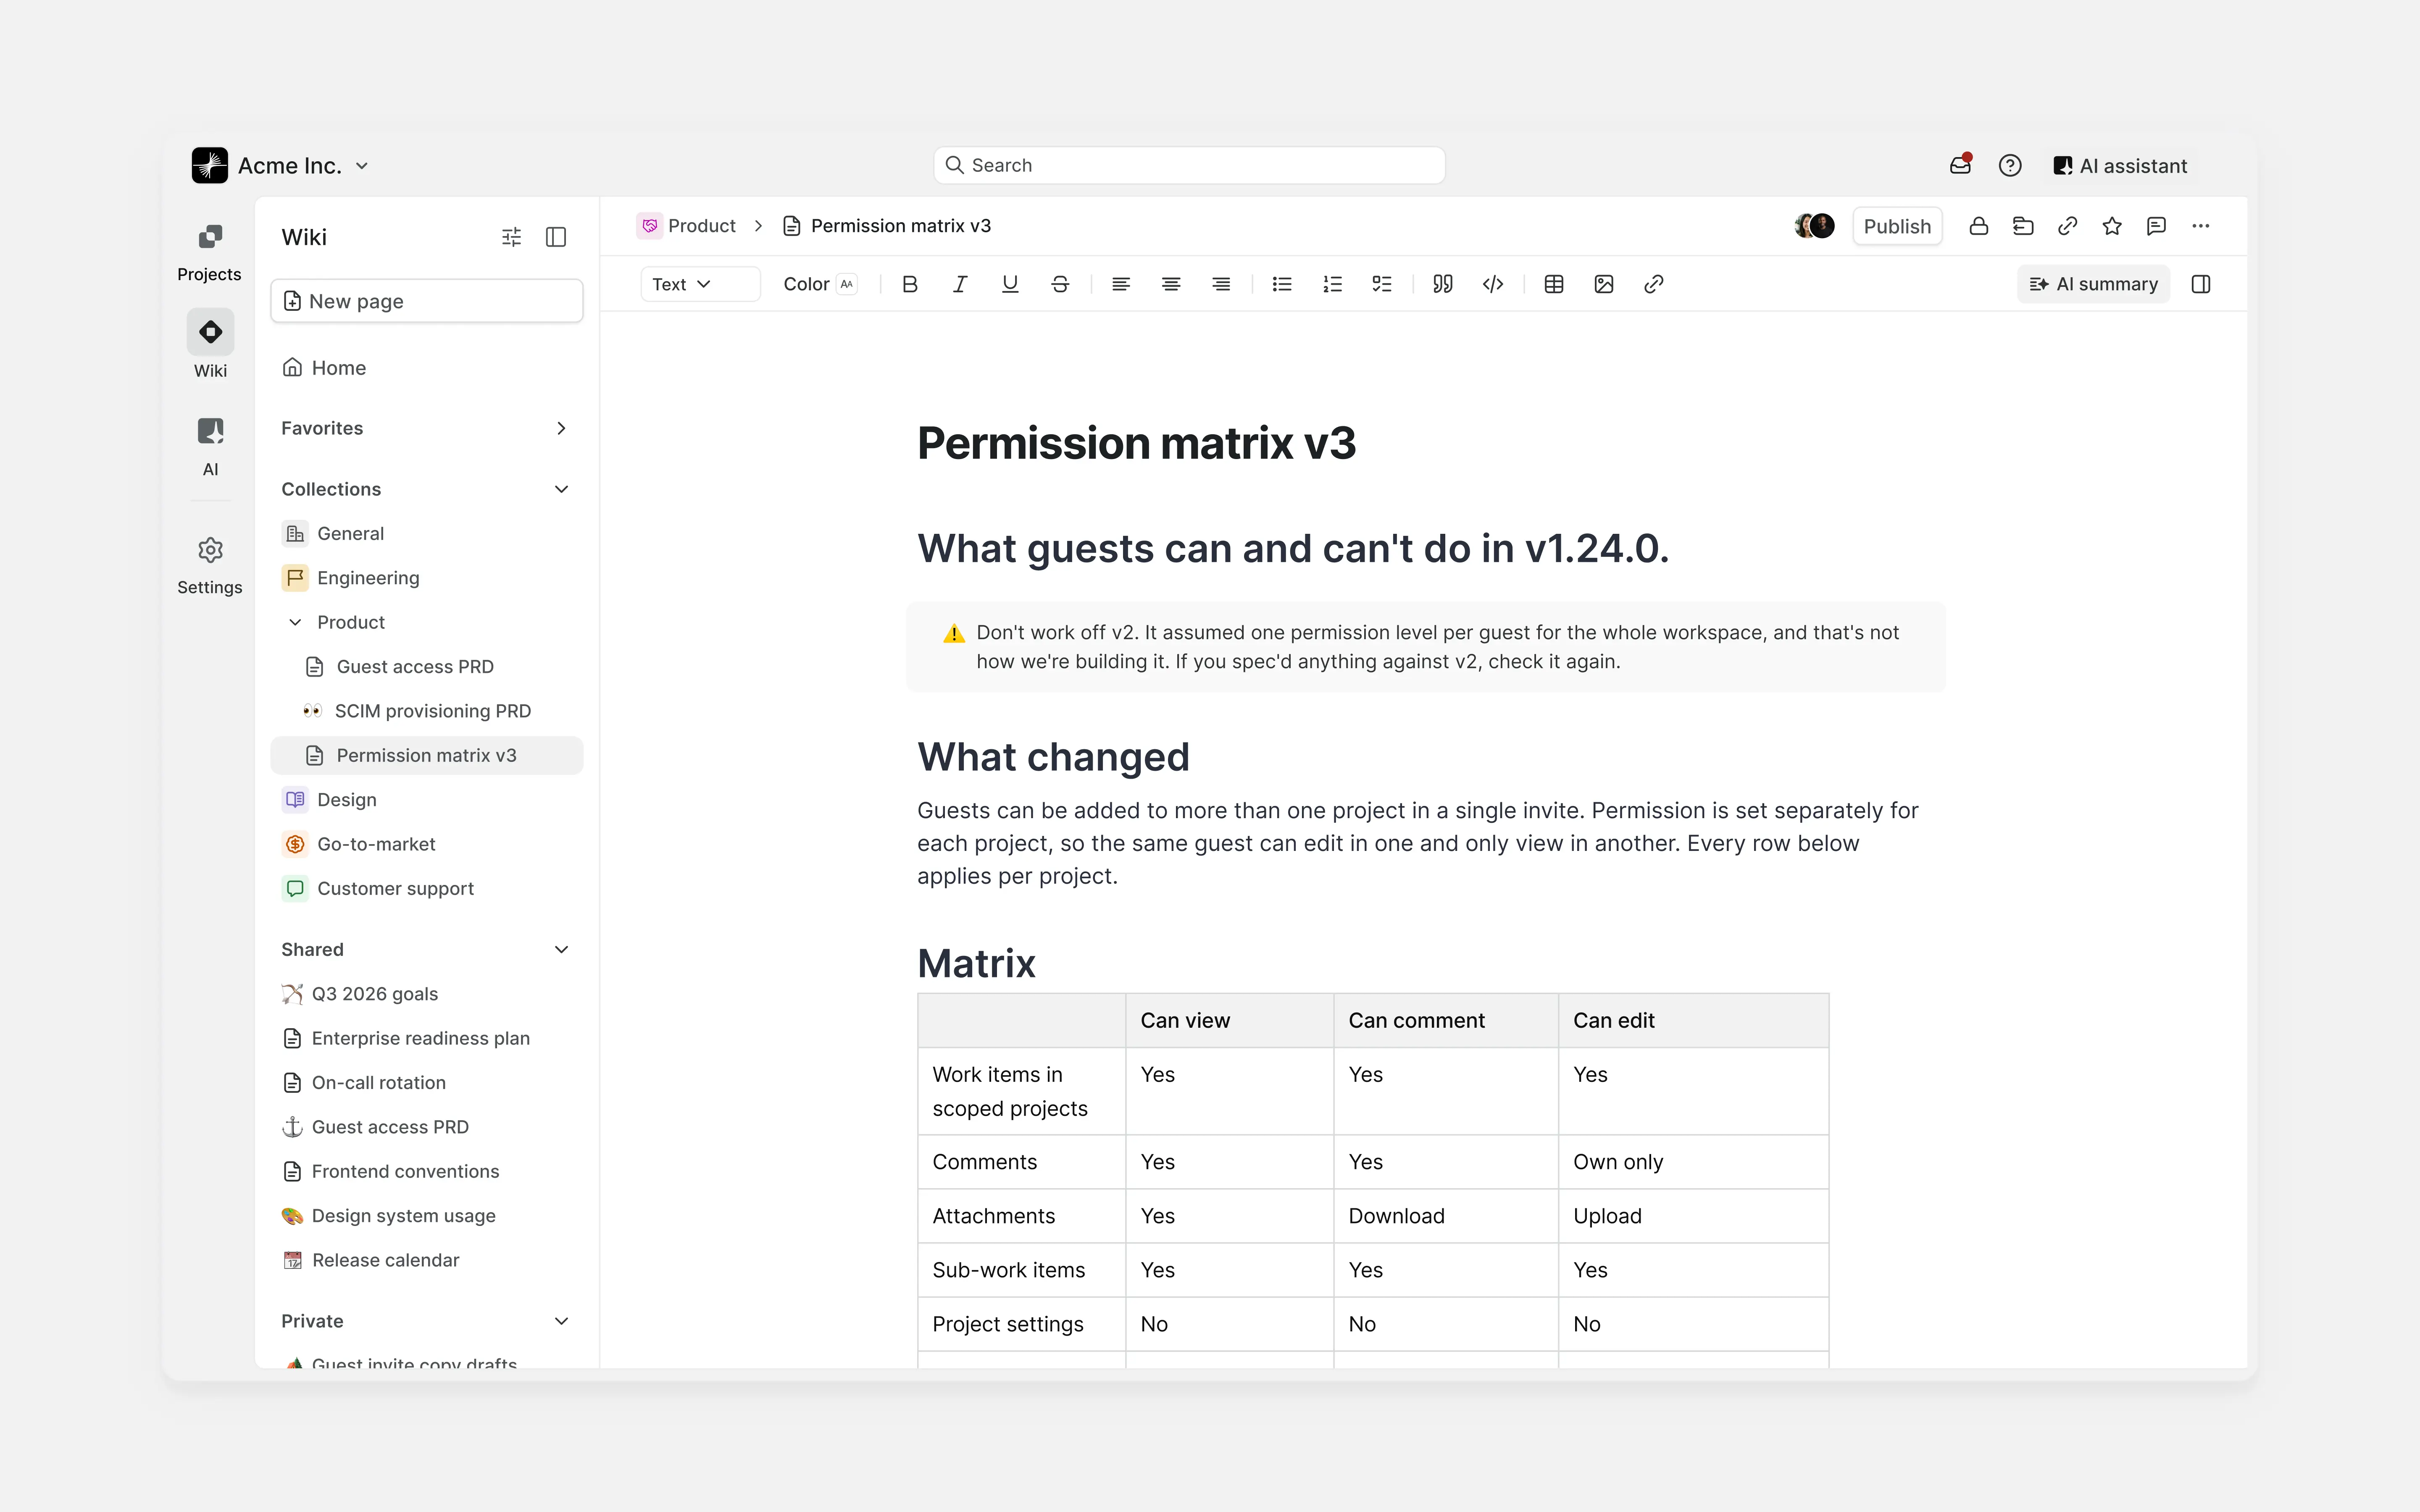Viewport: 2420px width, 1512px height.
Task: Open page comments
Action: click(2156, 226)
